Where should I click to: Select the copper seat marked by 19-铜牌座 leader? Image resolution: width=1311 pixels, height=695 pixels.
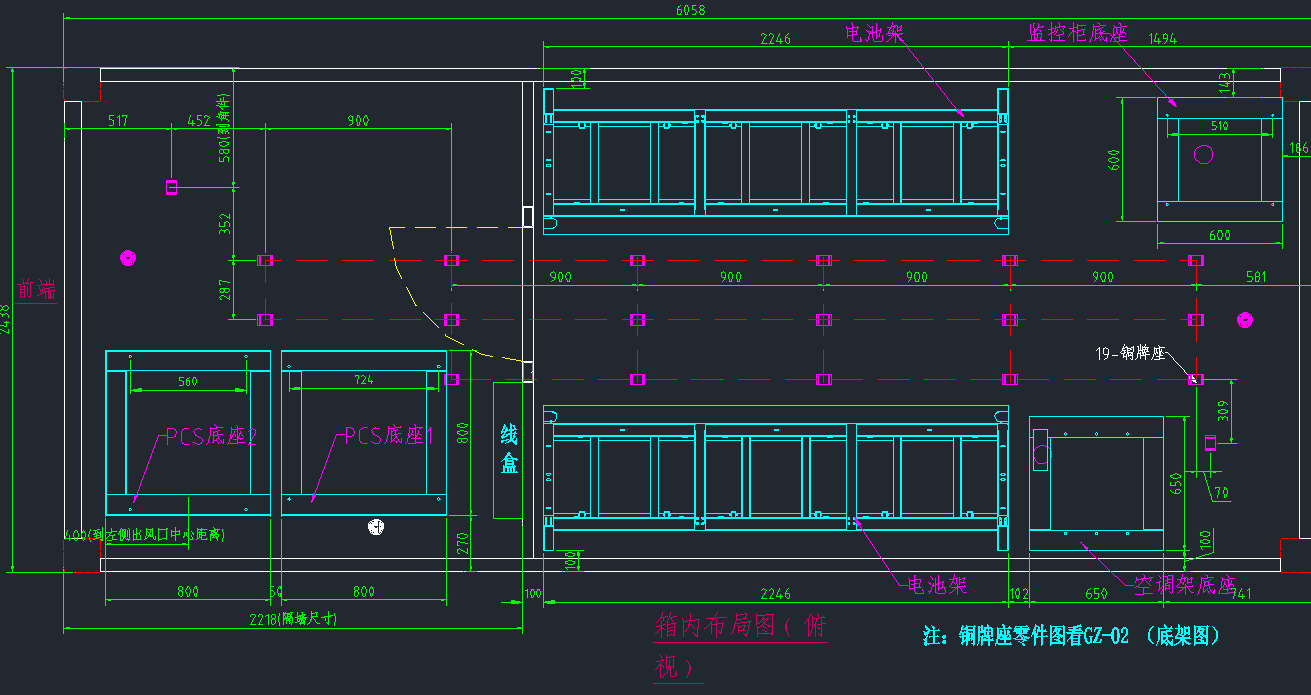(1195, 379)
